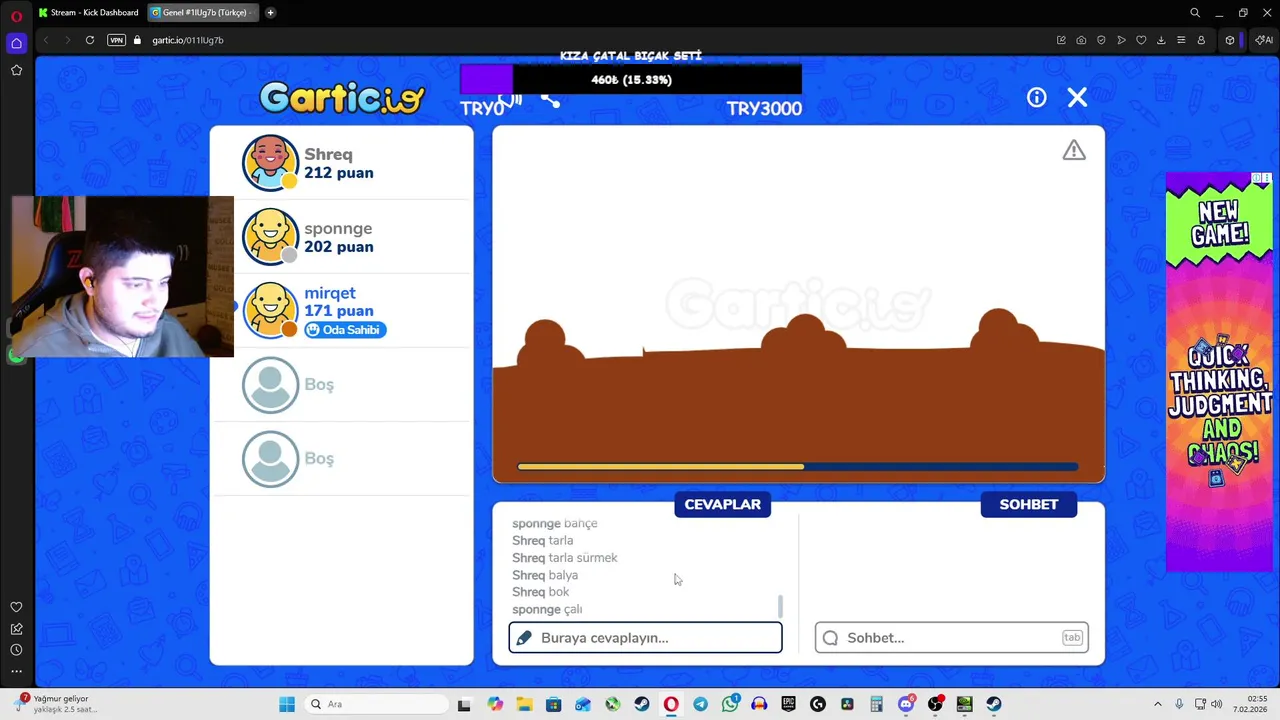Open Opera sidebar bookmarks star
The image size is (1280, 720).
click(16, 70)
